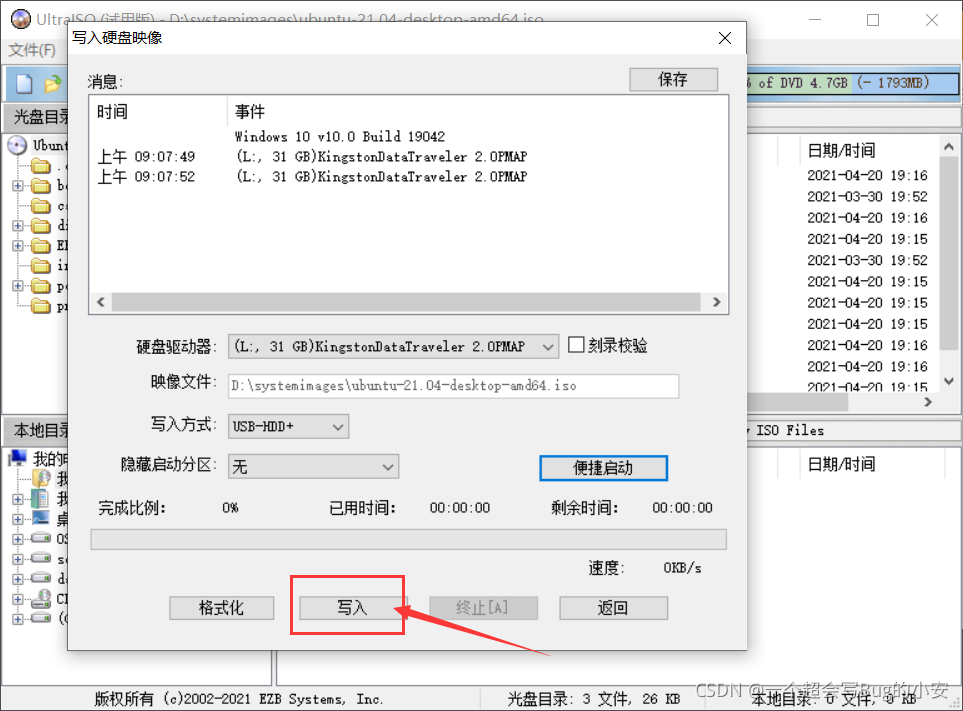Expand the Desktop node in local tree
Screen dimensions: 963x711
(x=18, y=519)
